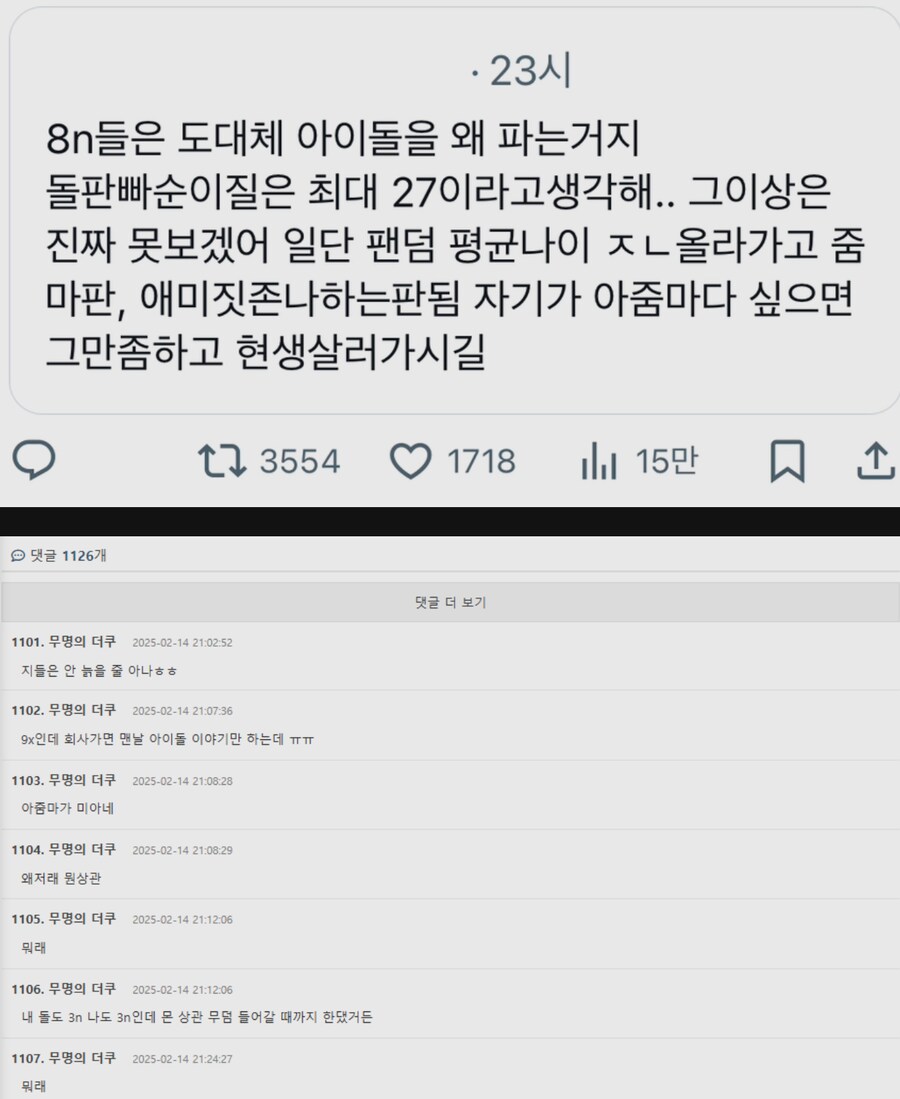Click the retweet arrows icon
Image resolution: width=900 pixels, height=1099 pixels.
[222, 460]
